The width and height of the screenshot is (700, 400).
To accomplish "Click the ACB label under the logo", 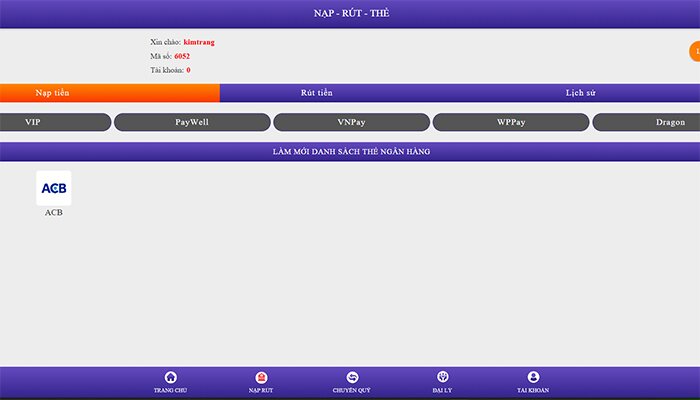I will coord(54,212).
